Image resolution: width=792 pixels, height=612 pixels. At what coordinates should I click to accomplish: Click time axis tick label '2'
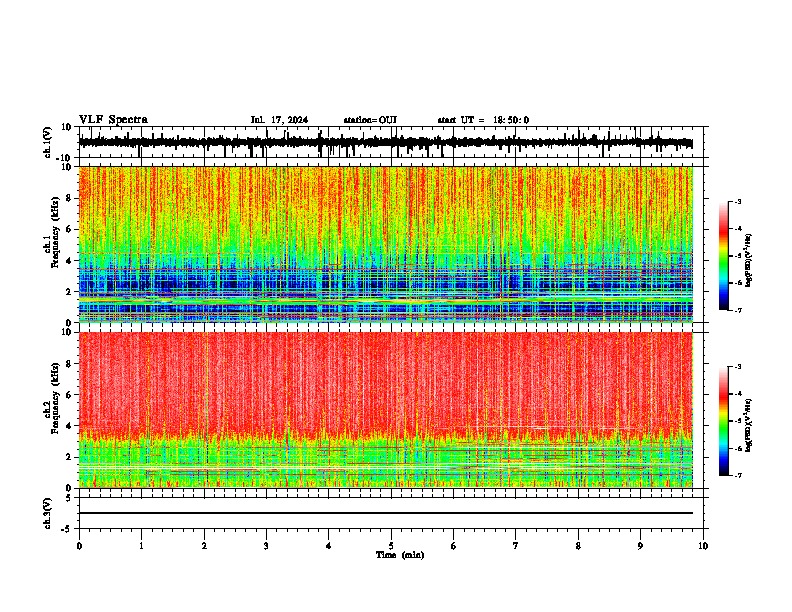204,546
